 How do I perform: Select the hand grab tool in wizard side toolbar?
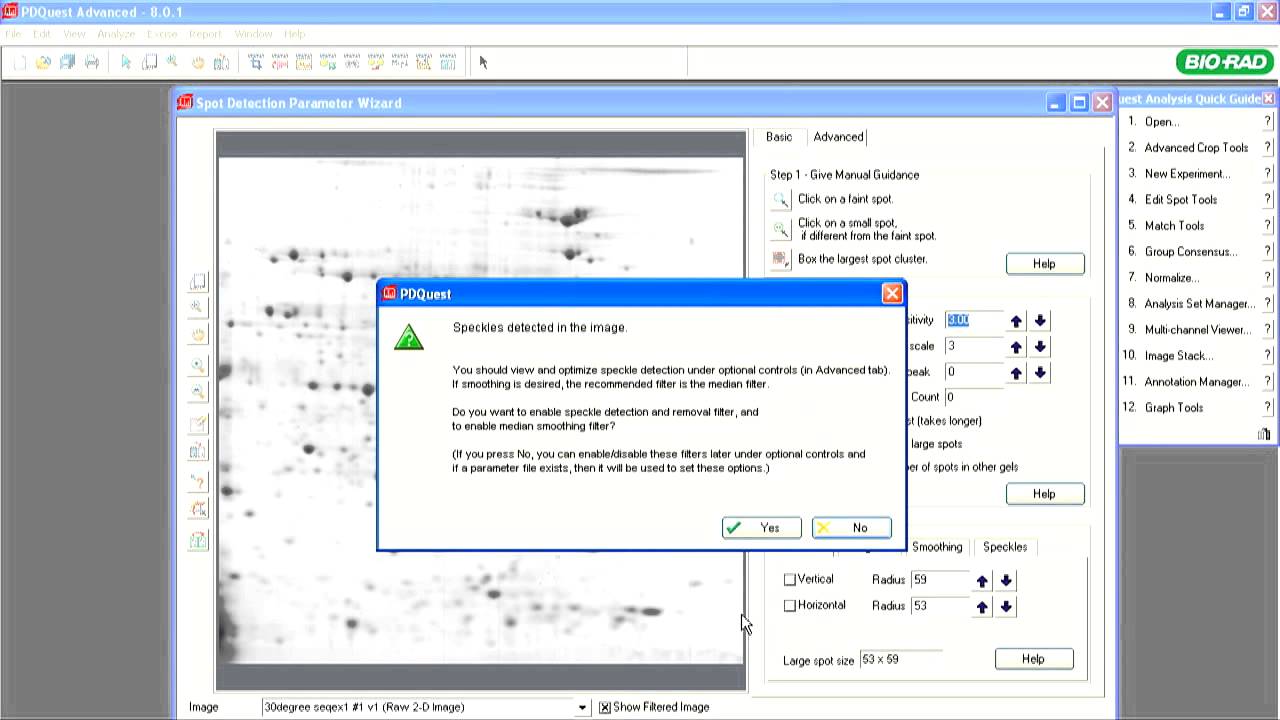198,336
